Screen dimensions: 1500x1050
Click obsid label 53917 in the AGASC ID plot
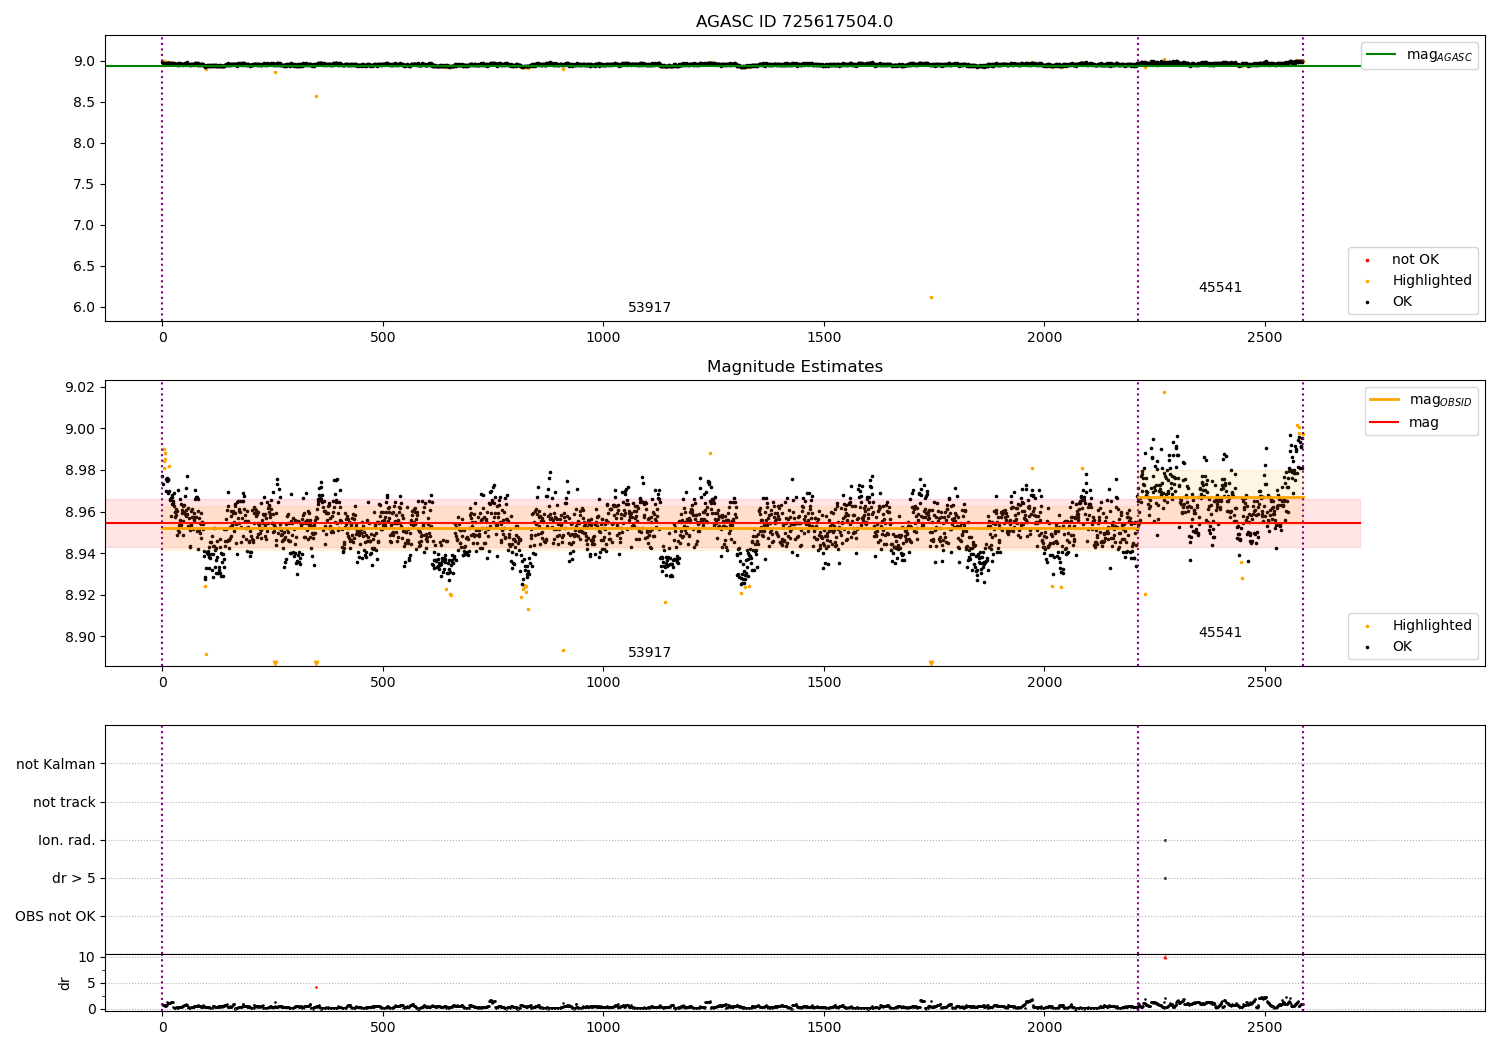tap(649, 308)
